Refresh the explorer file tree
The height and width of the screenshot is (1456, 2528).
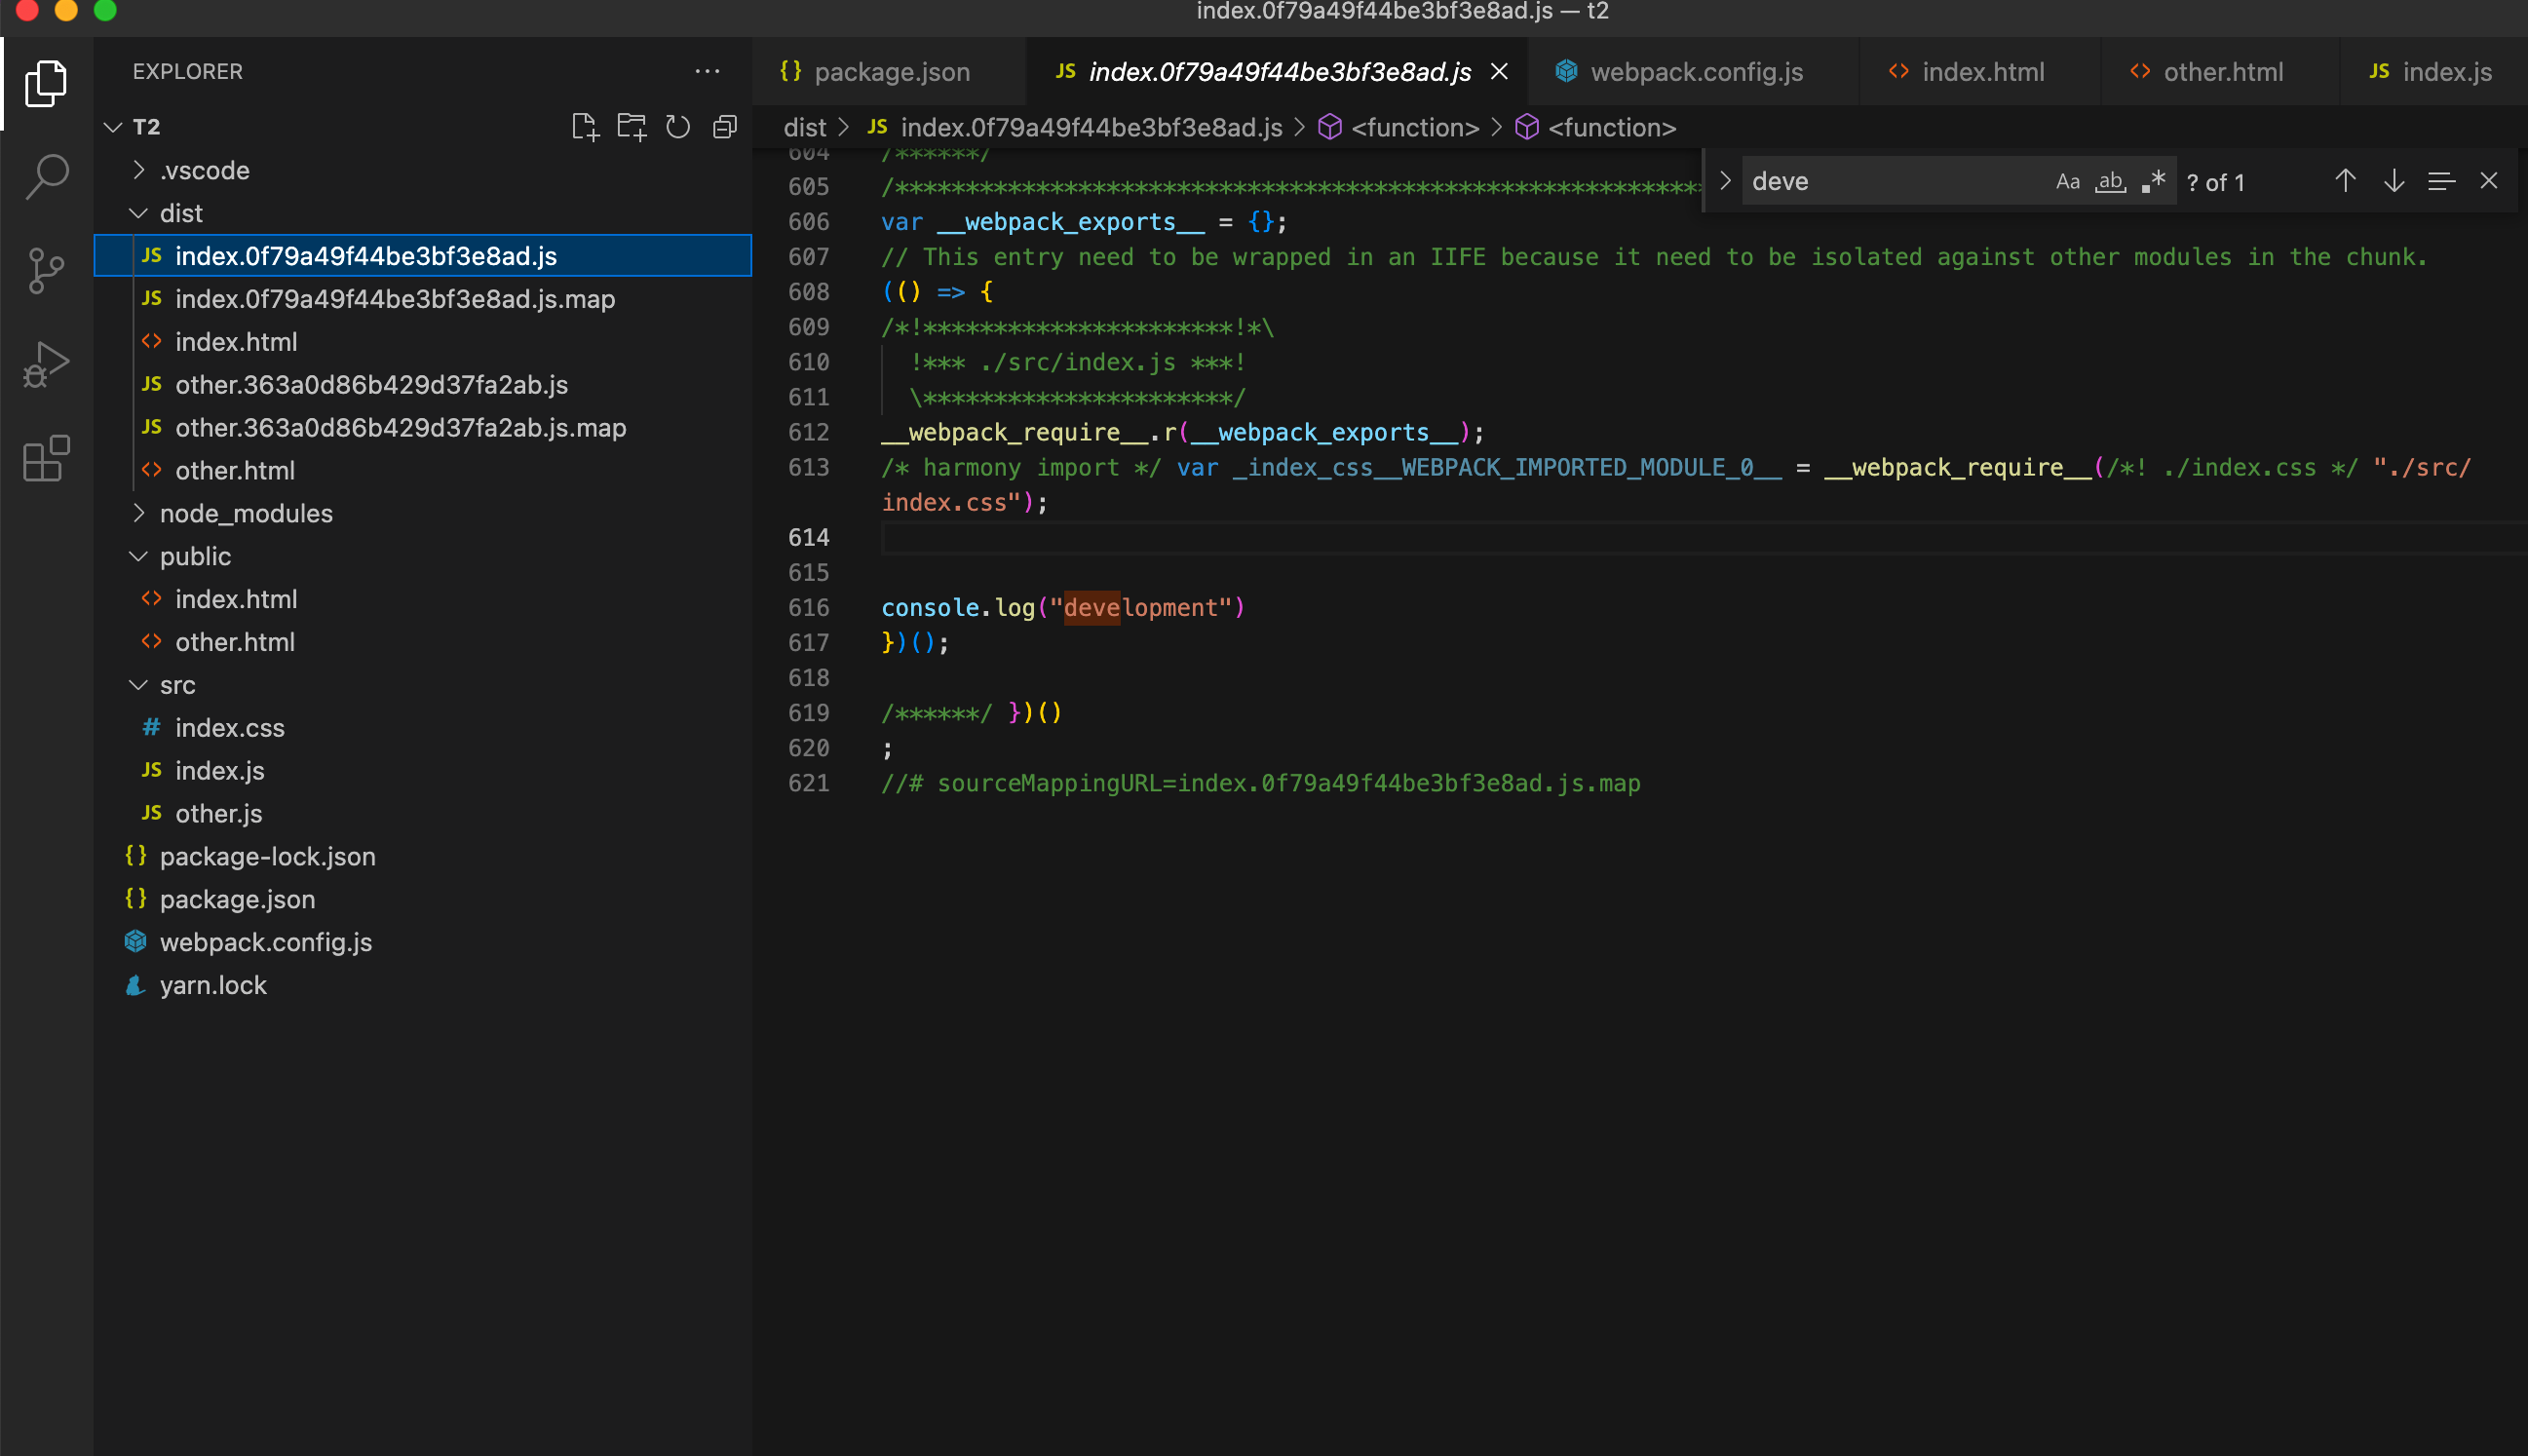(x=678, y=127)
